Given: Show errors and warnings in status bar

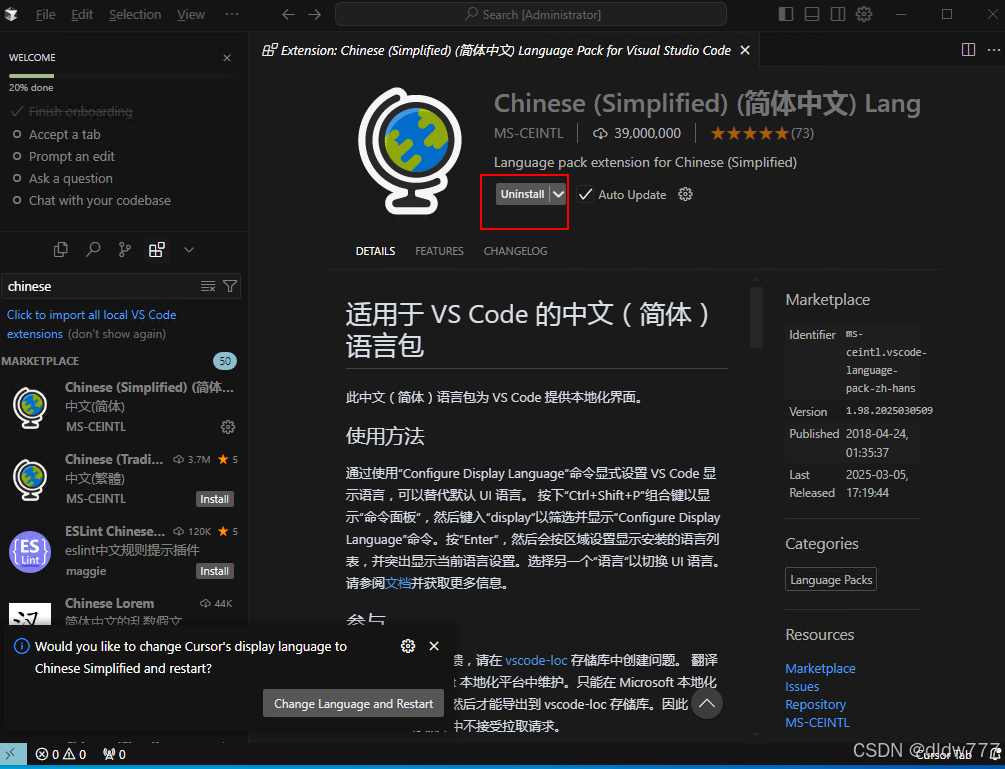Looking at the screenshot, I should [61, 754].
